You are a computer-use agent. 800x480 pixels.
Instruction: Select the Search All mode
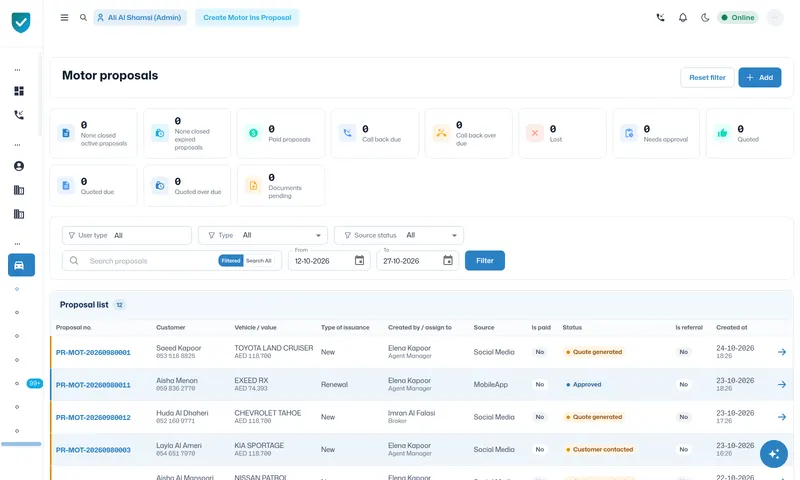pos(259,261)
